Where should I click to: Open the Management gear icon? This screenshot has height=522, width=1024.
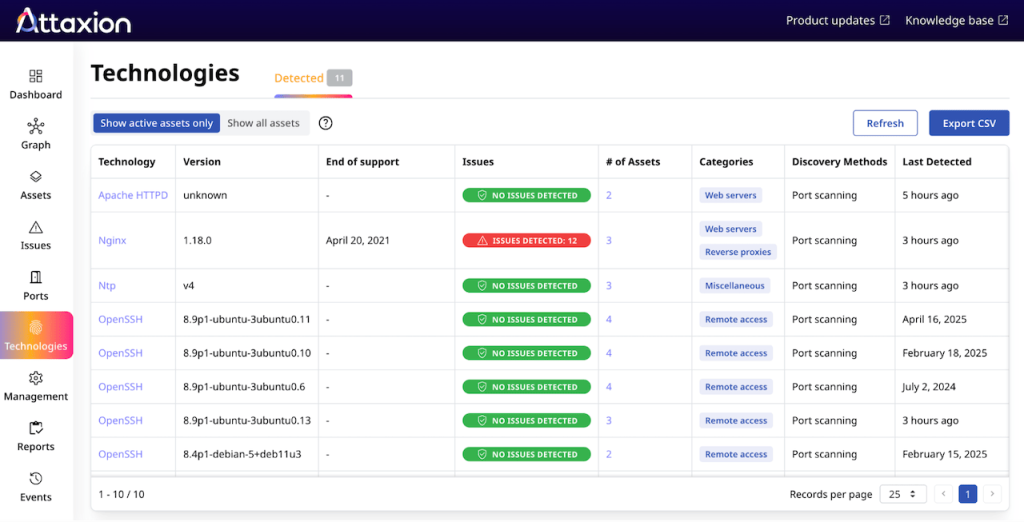point(35,378)
